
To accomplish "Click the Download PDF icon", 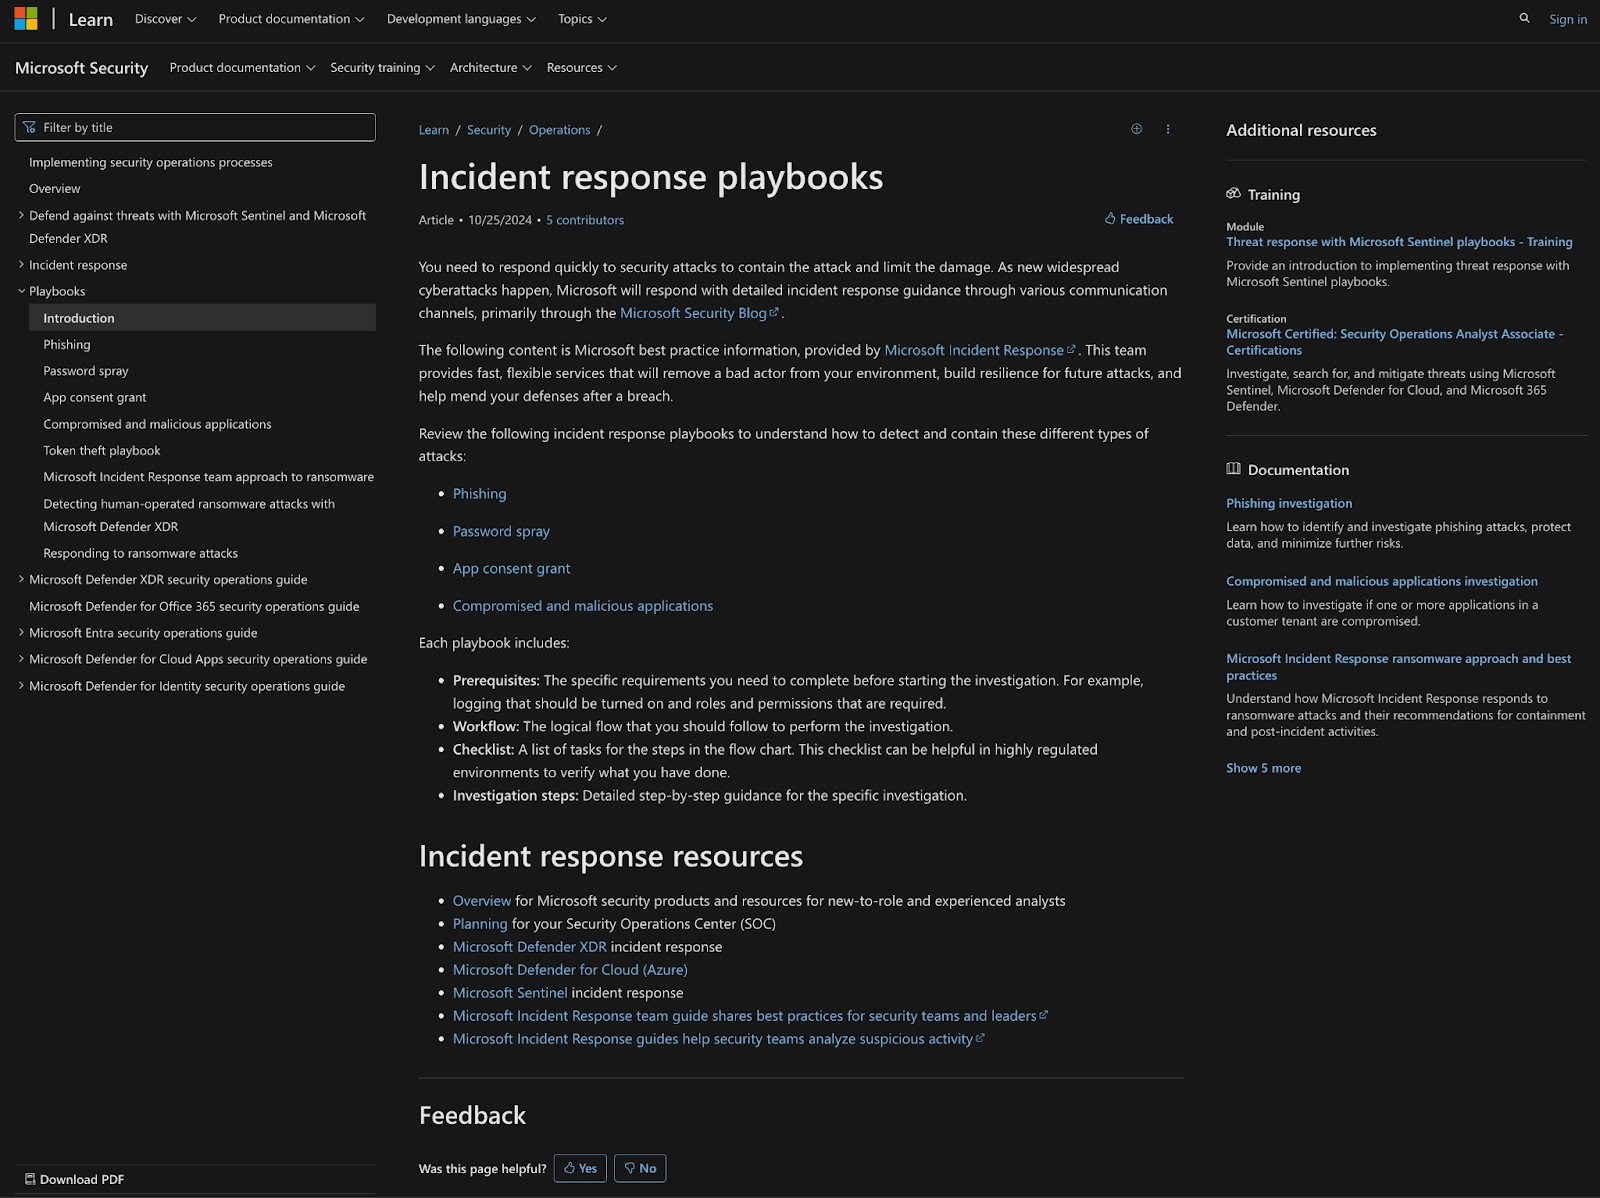I will tap(30, 1179).
